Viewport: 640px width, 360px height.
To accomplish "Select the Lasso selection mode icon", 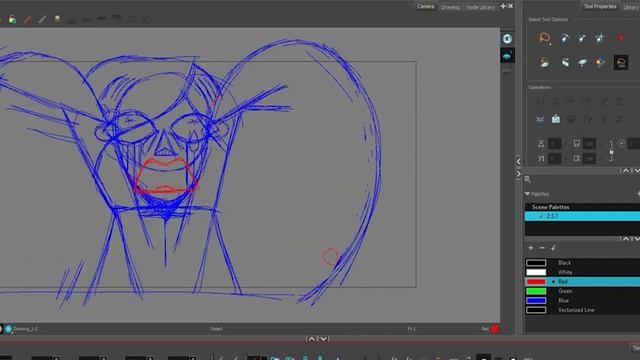I will [x=544, y=38].
